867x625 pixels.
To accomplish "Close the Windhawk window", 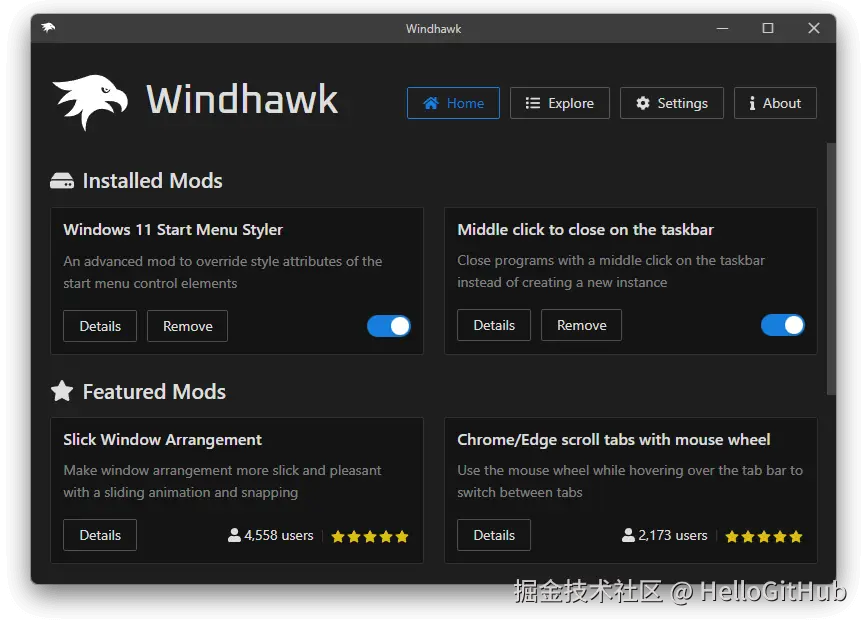I will click(x=813, y=28).
